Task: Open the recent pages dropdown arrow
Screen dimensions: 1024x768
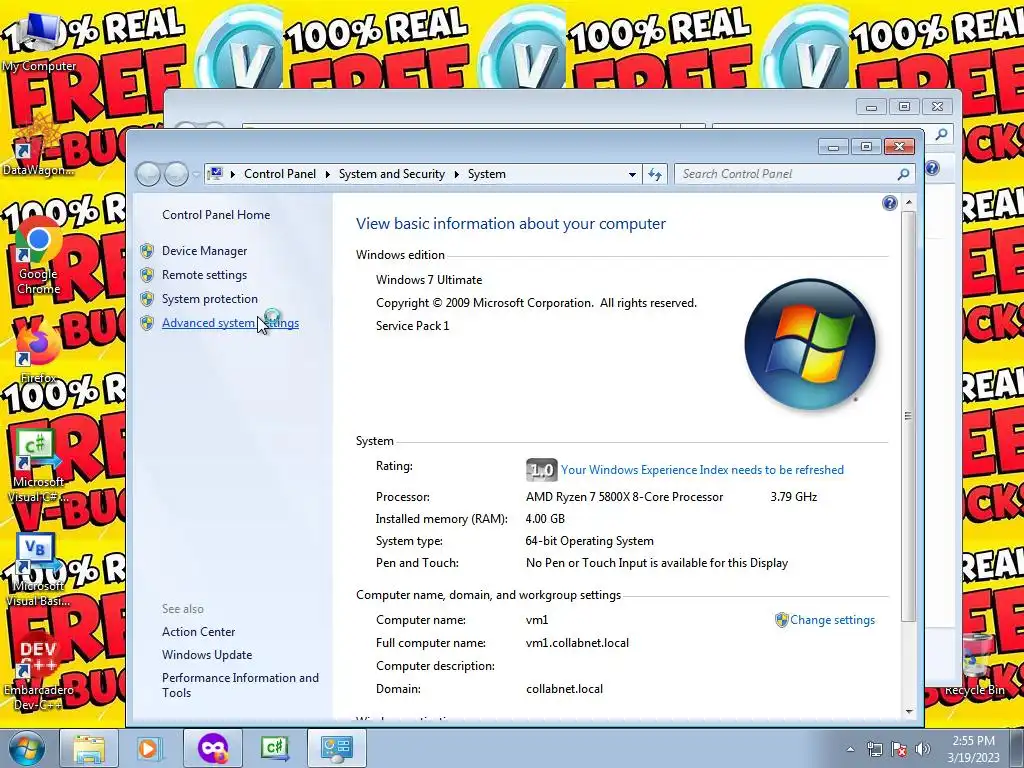Action: (x=196, y=174)
